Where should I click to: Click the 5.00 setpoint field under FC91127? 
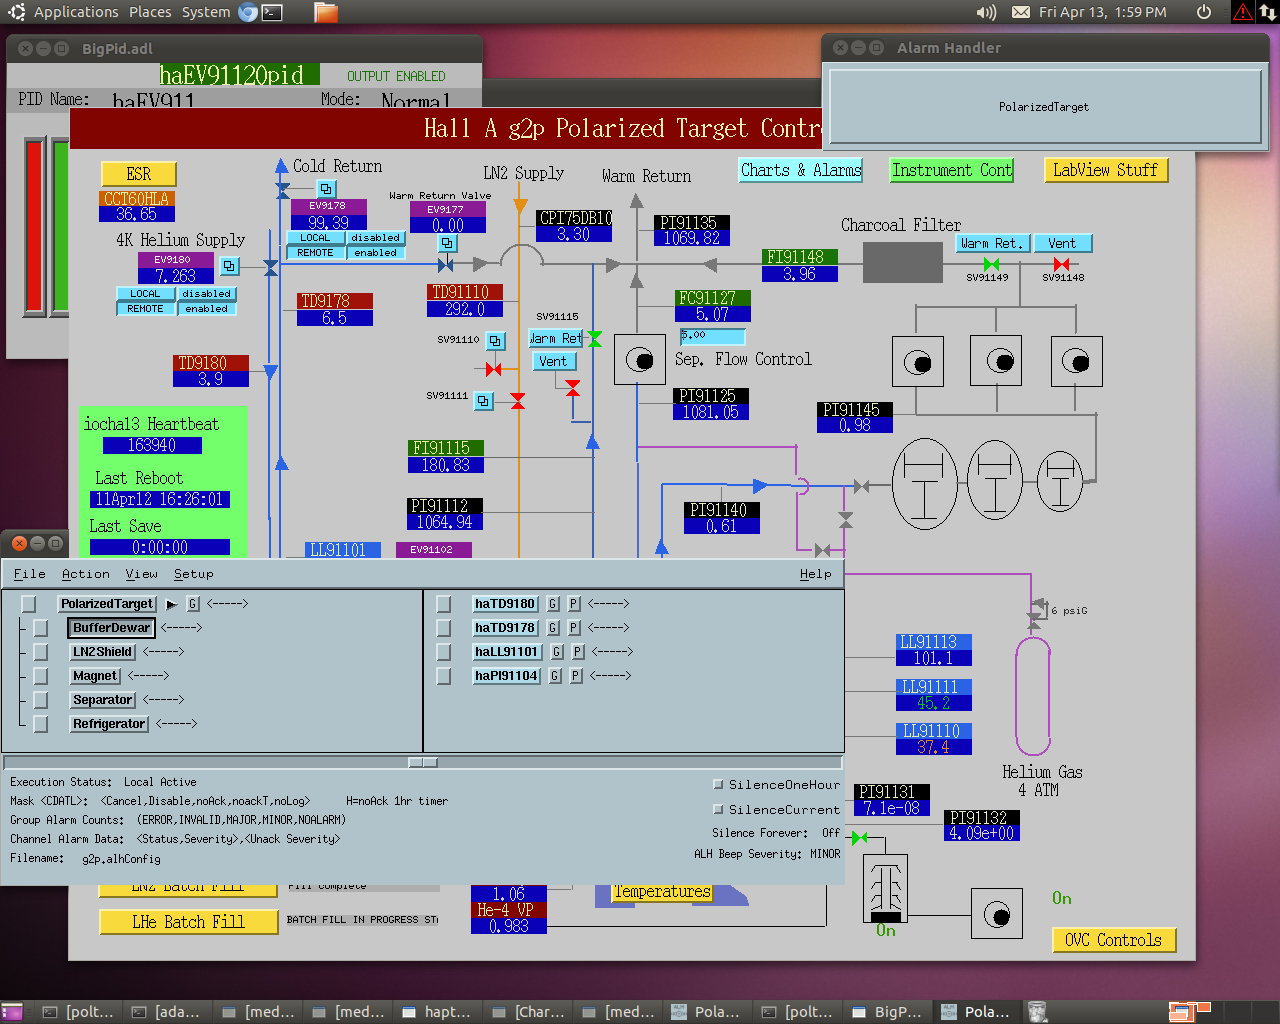pyautogui.click(x=712, y=336)
